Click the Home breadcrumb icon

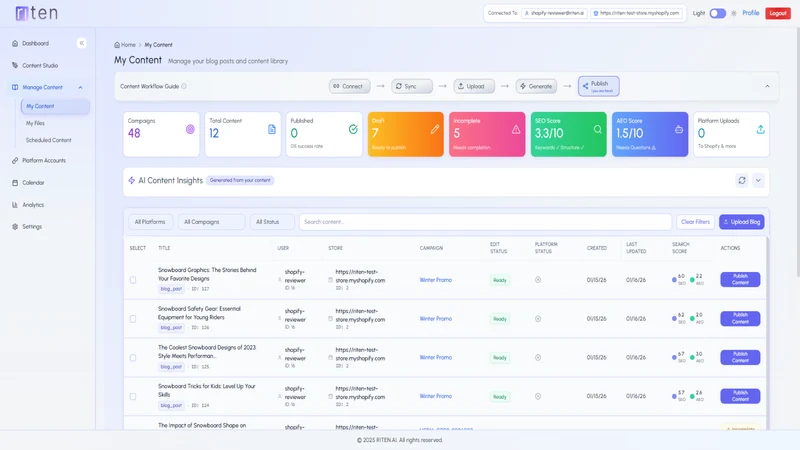click(x=117, y=45)
